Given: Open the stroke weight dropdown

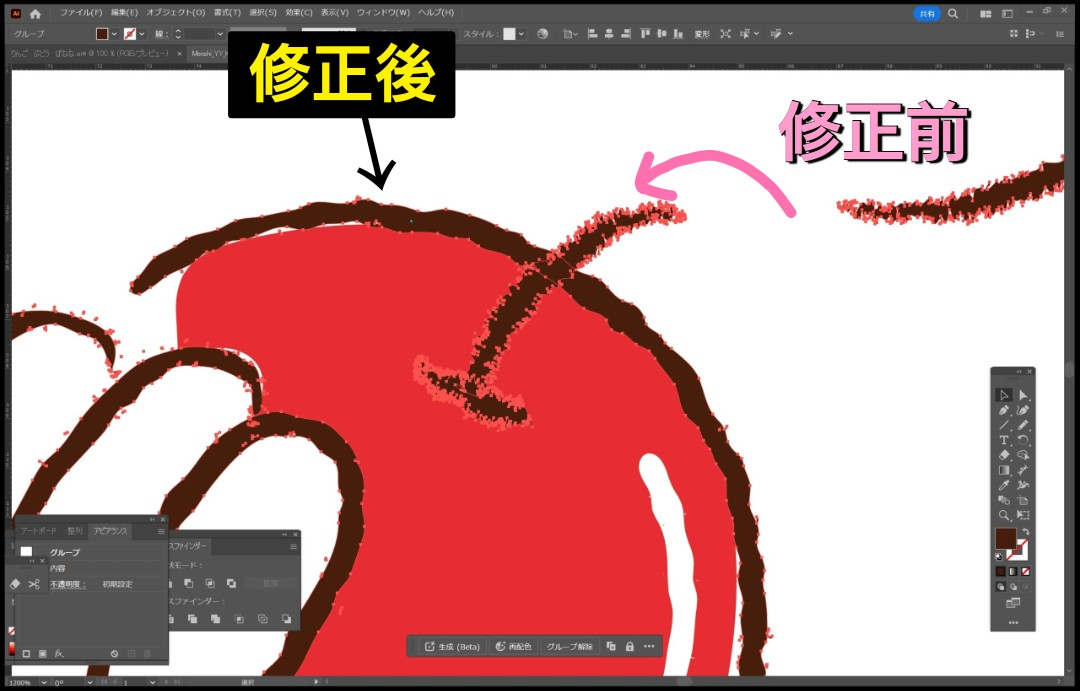Looking at the screenshot, I should (x=222, y=33).
